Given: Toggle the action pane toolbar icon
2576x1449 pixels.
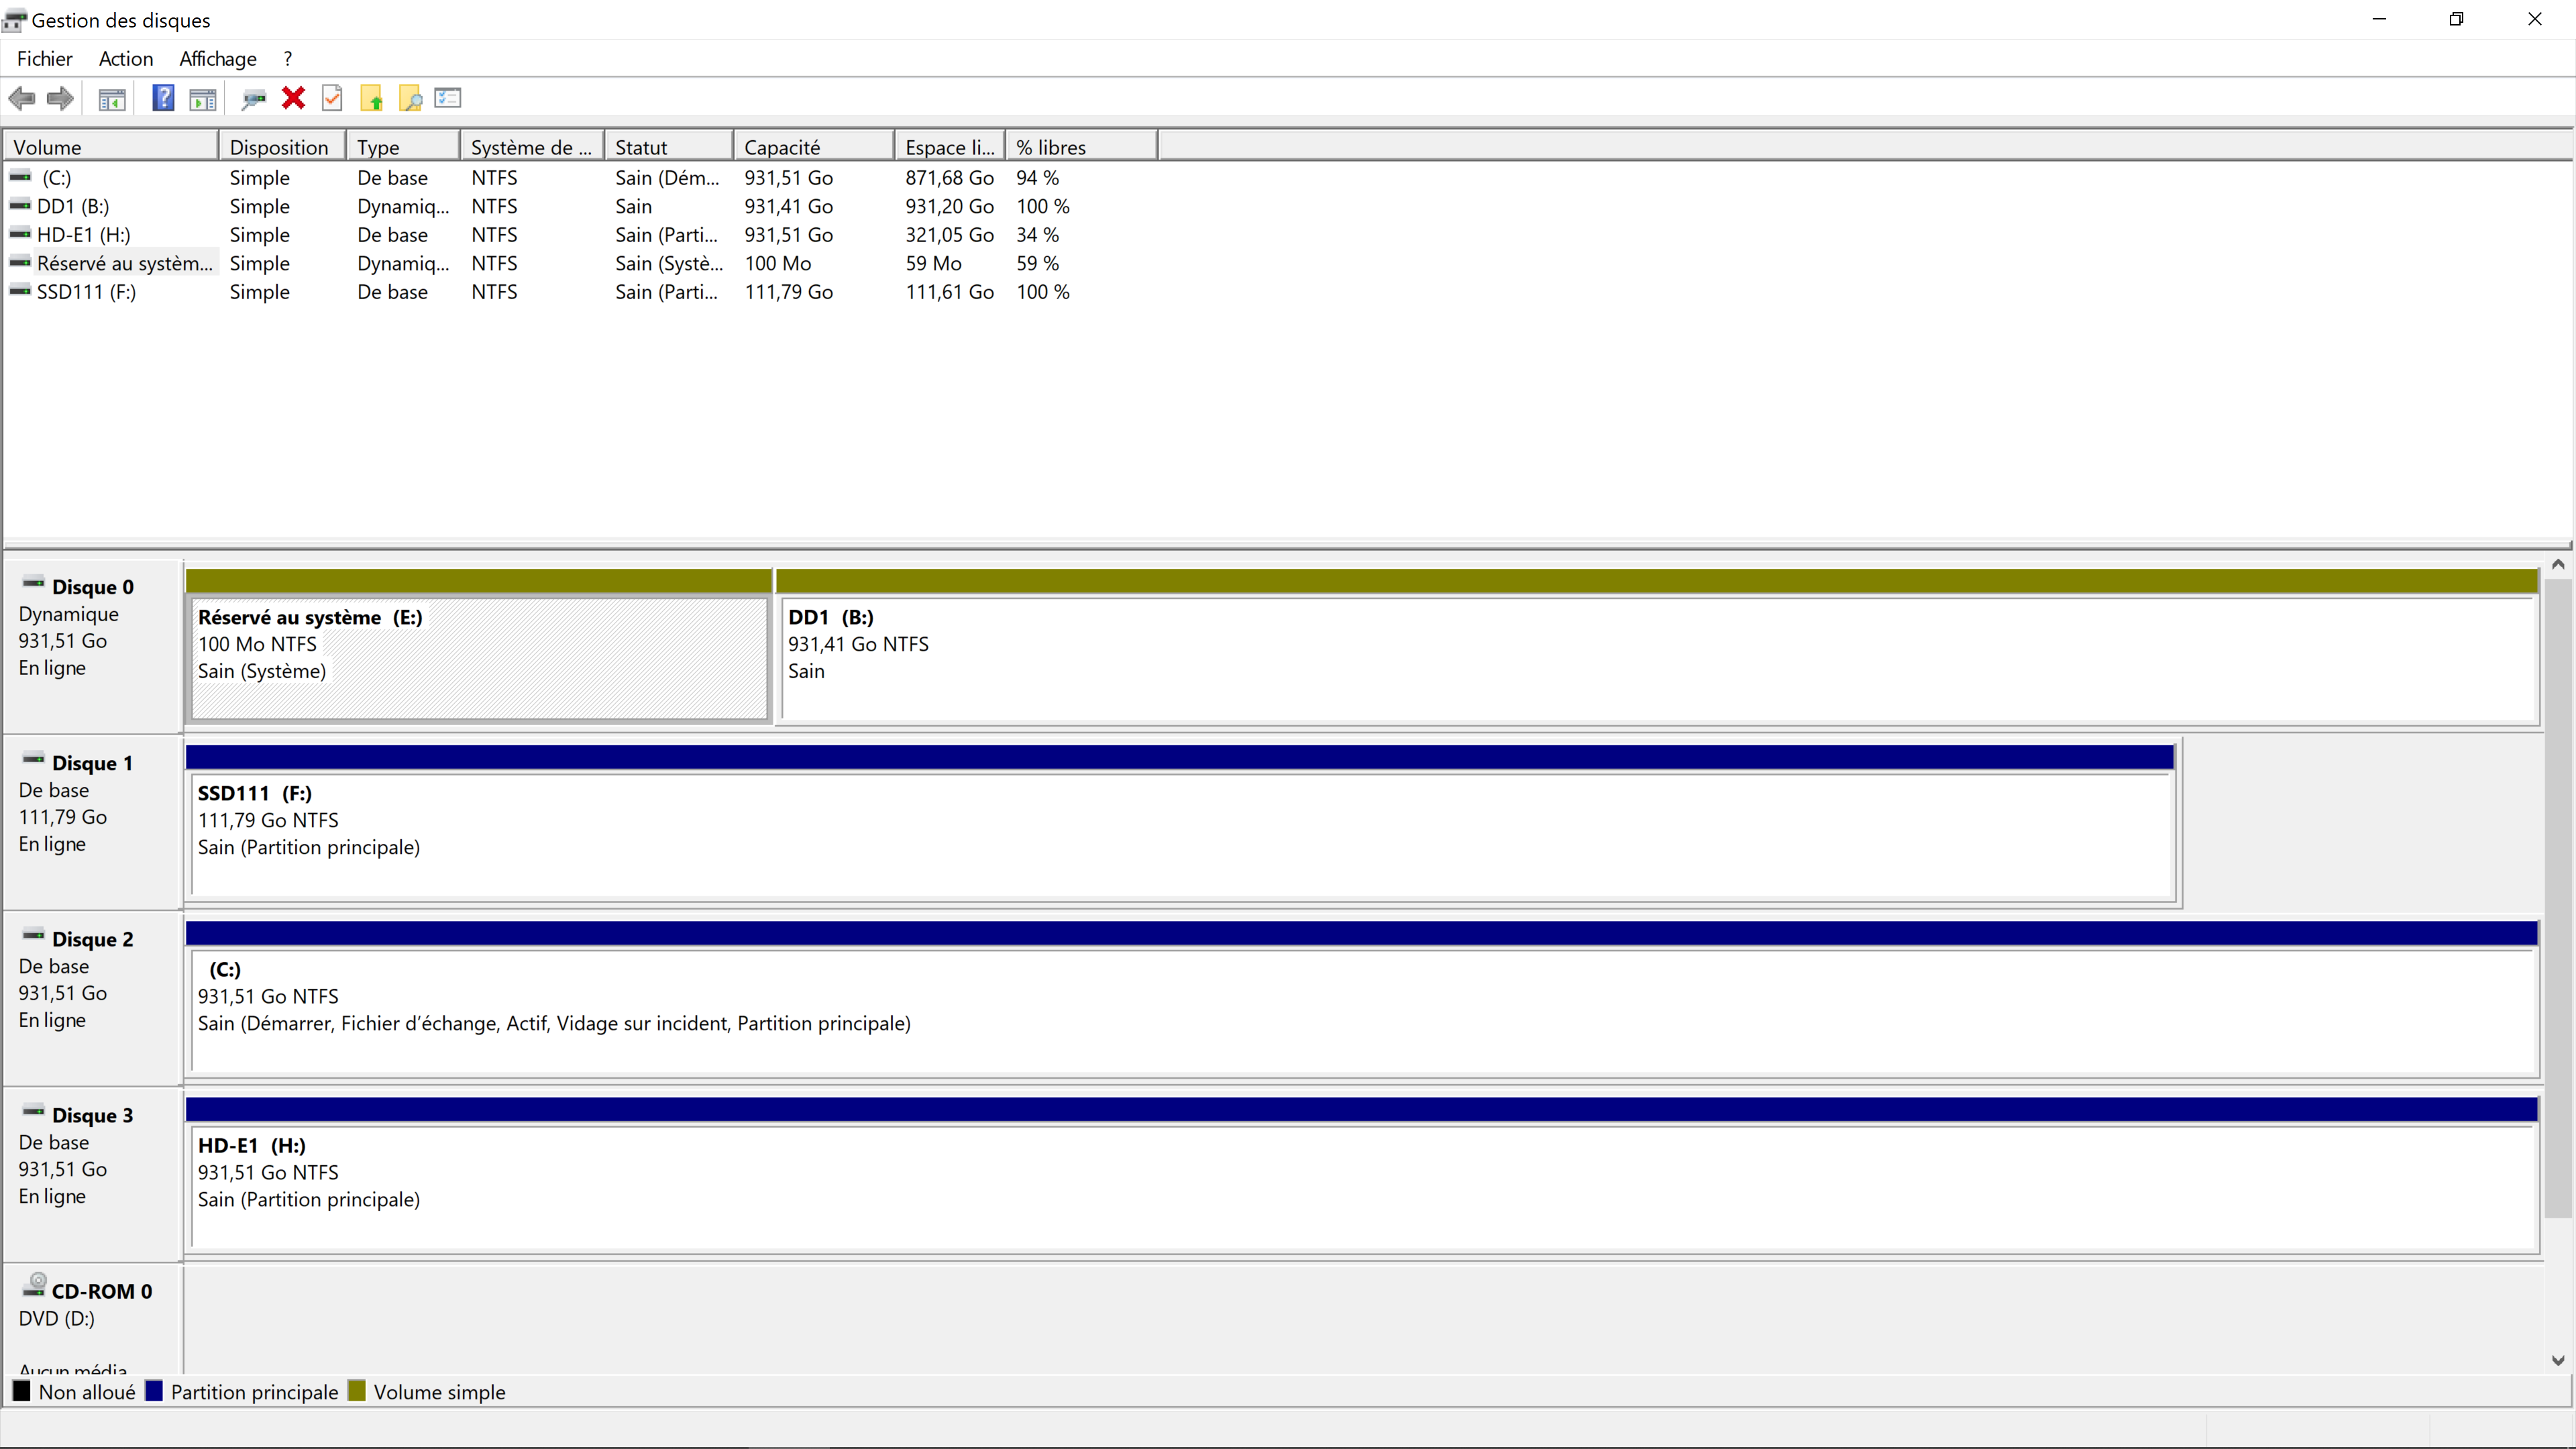Looking at the screenshot, I should pos(203,98).
